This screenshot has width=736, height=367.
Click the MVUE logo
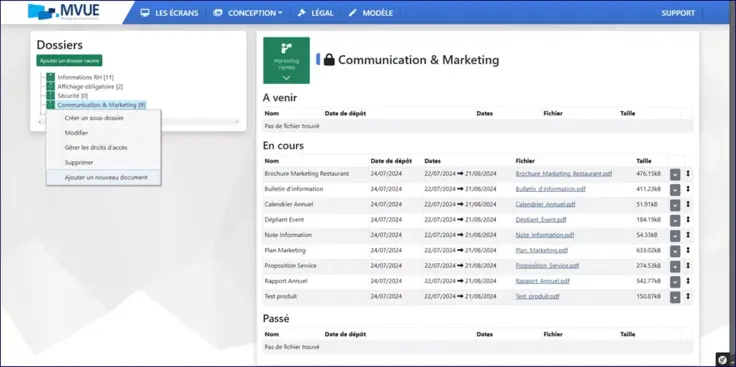(x=64, y=12)
